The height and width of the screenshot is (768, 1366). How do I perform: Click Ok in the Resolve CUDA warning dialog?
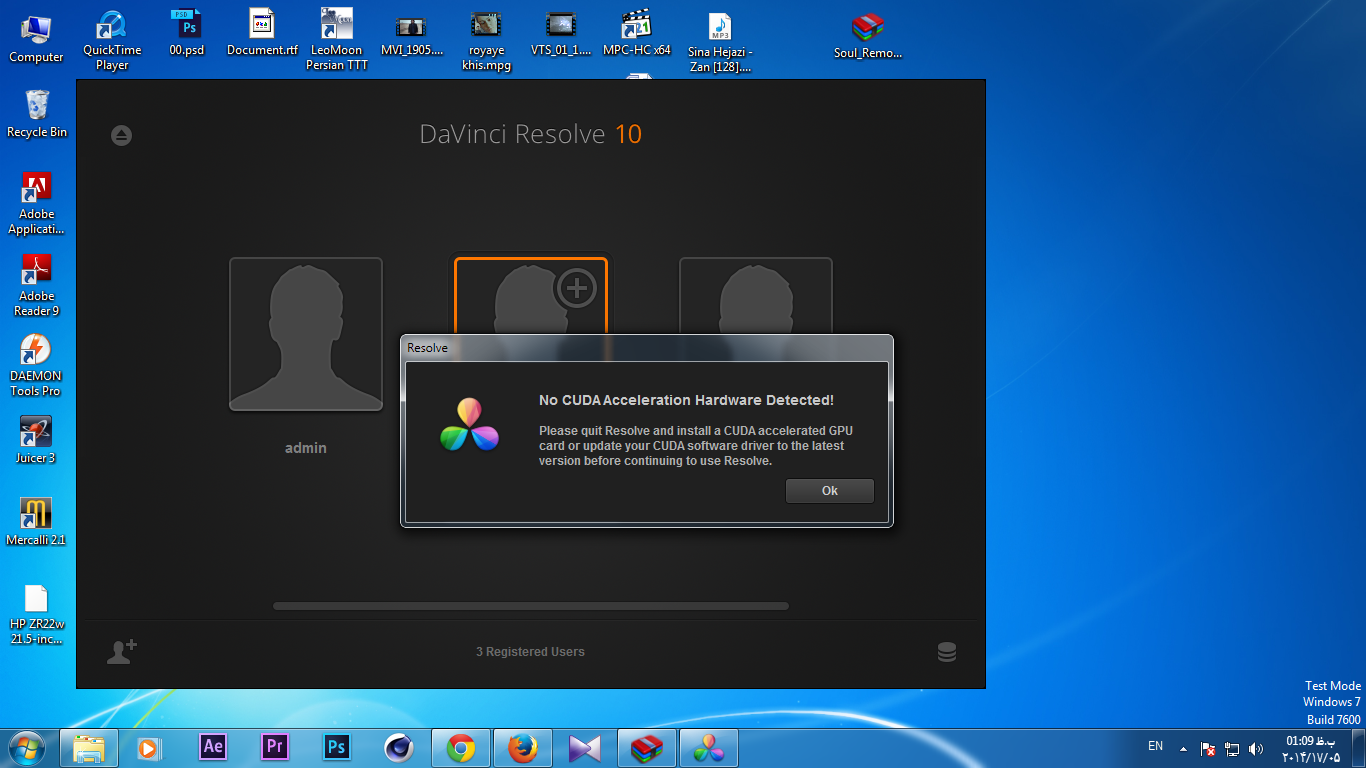point(829,491)
